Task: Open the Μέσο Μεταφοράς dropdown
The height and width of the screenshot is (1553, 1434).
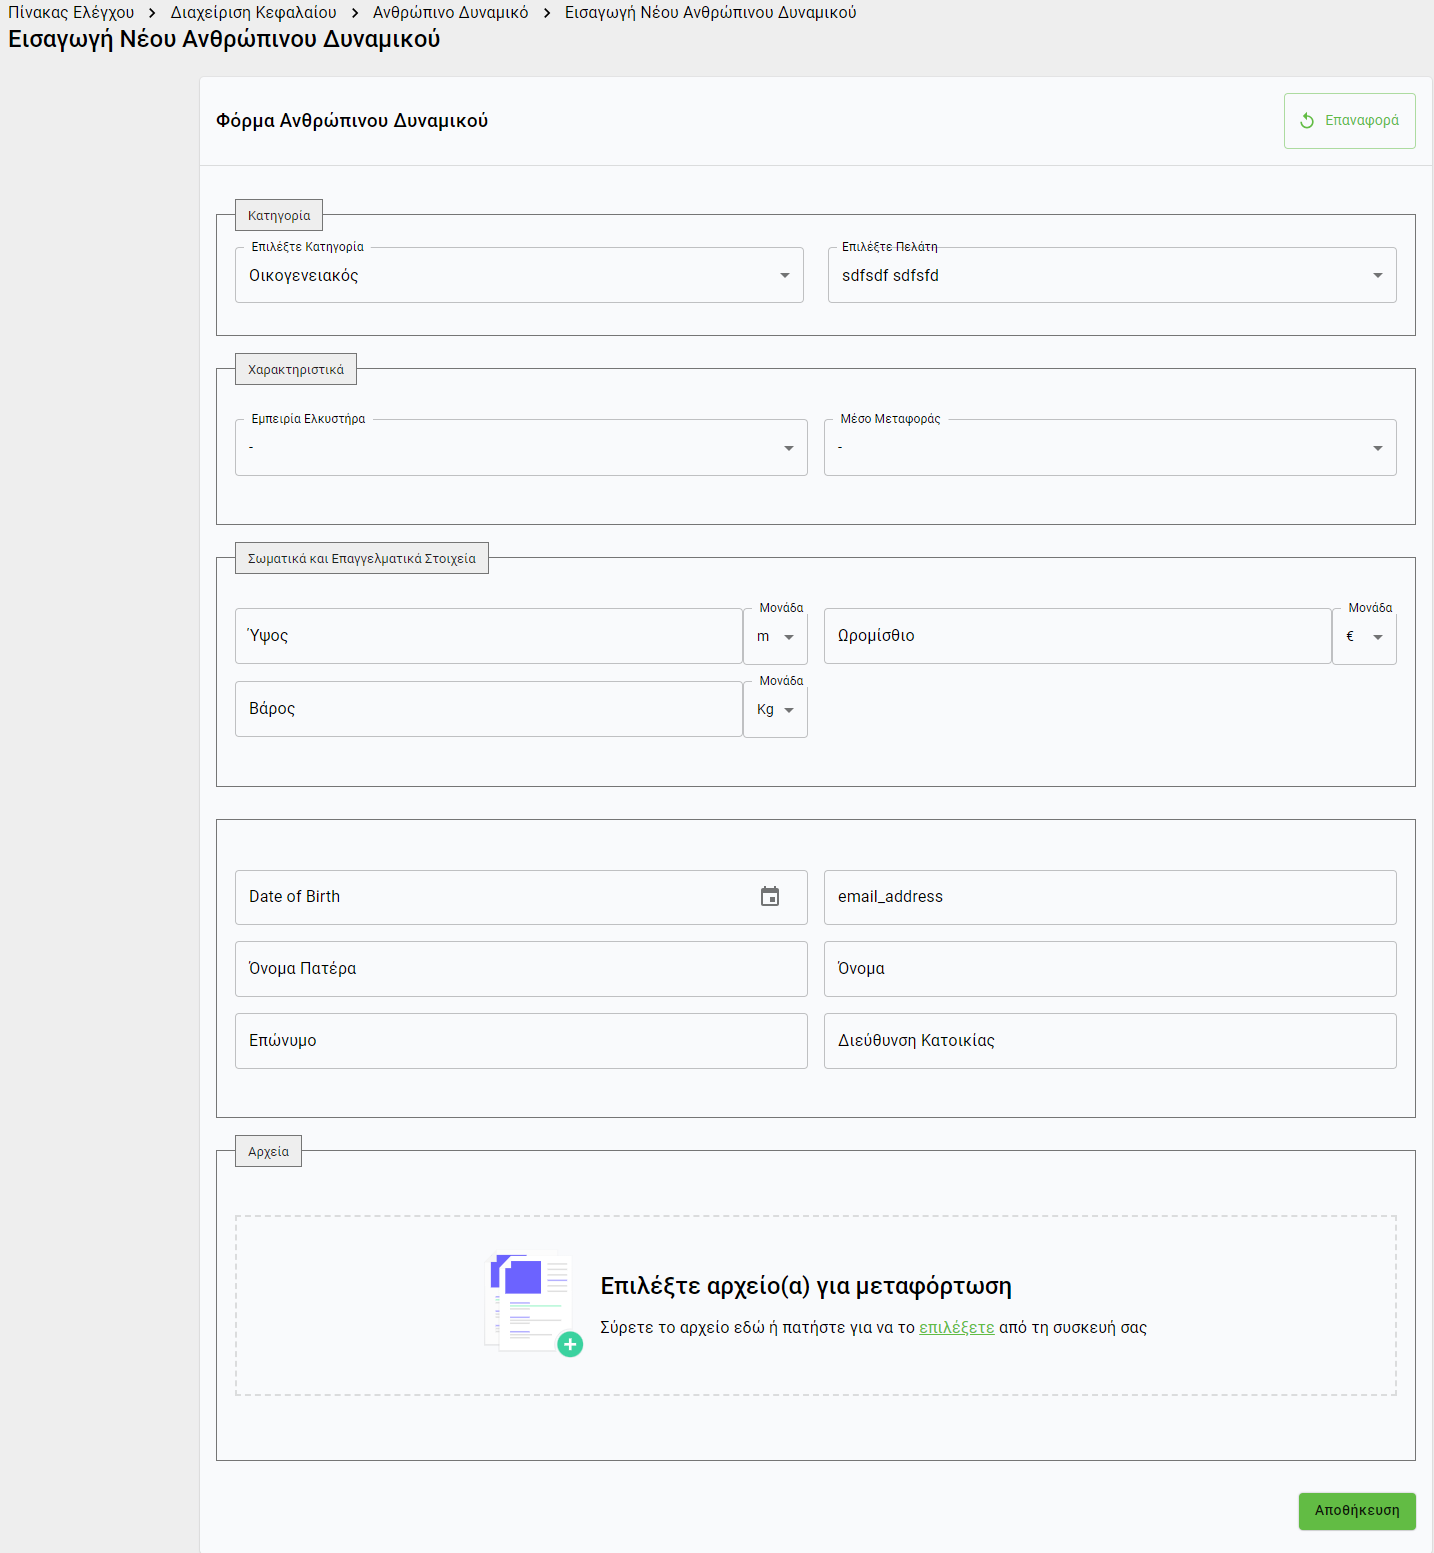Action: (x=1109, y=448)
